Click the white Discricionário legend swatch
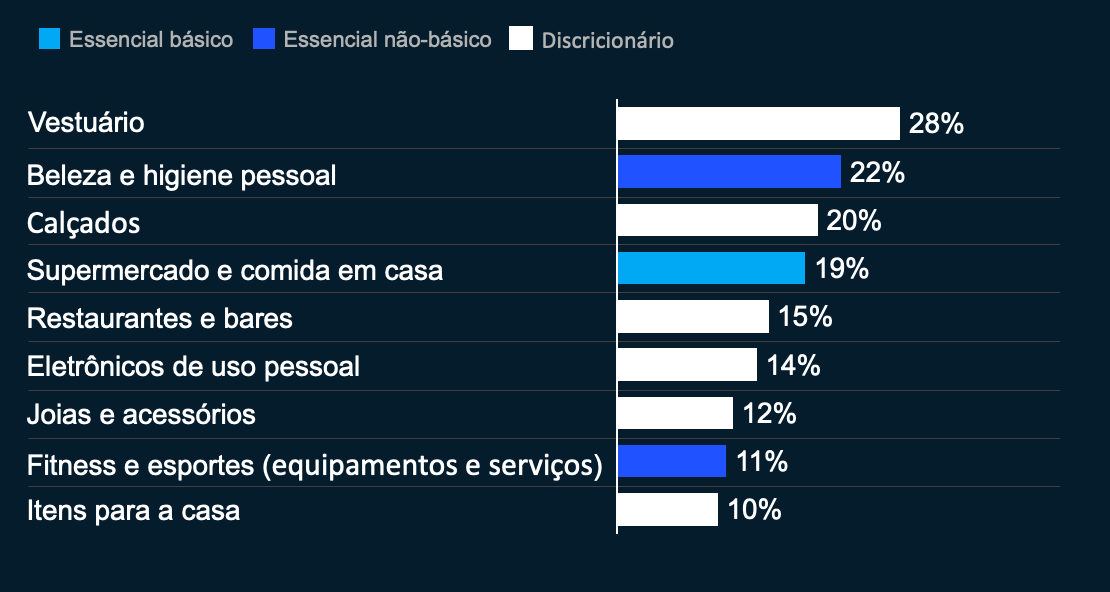 [x=520, y=40]
